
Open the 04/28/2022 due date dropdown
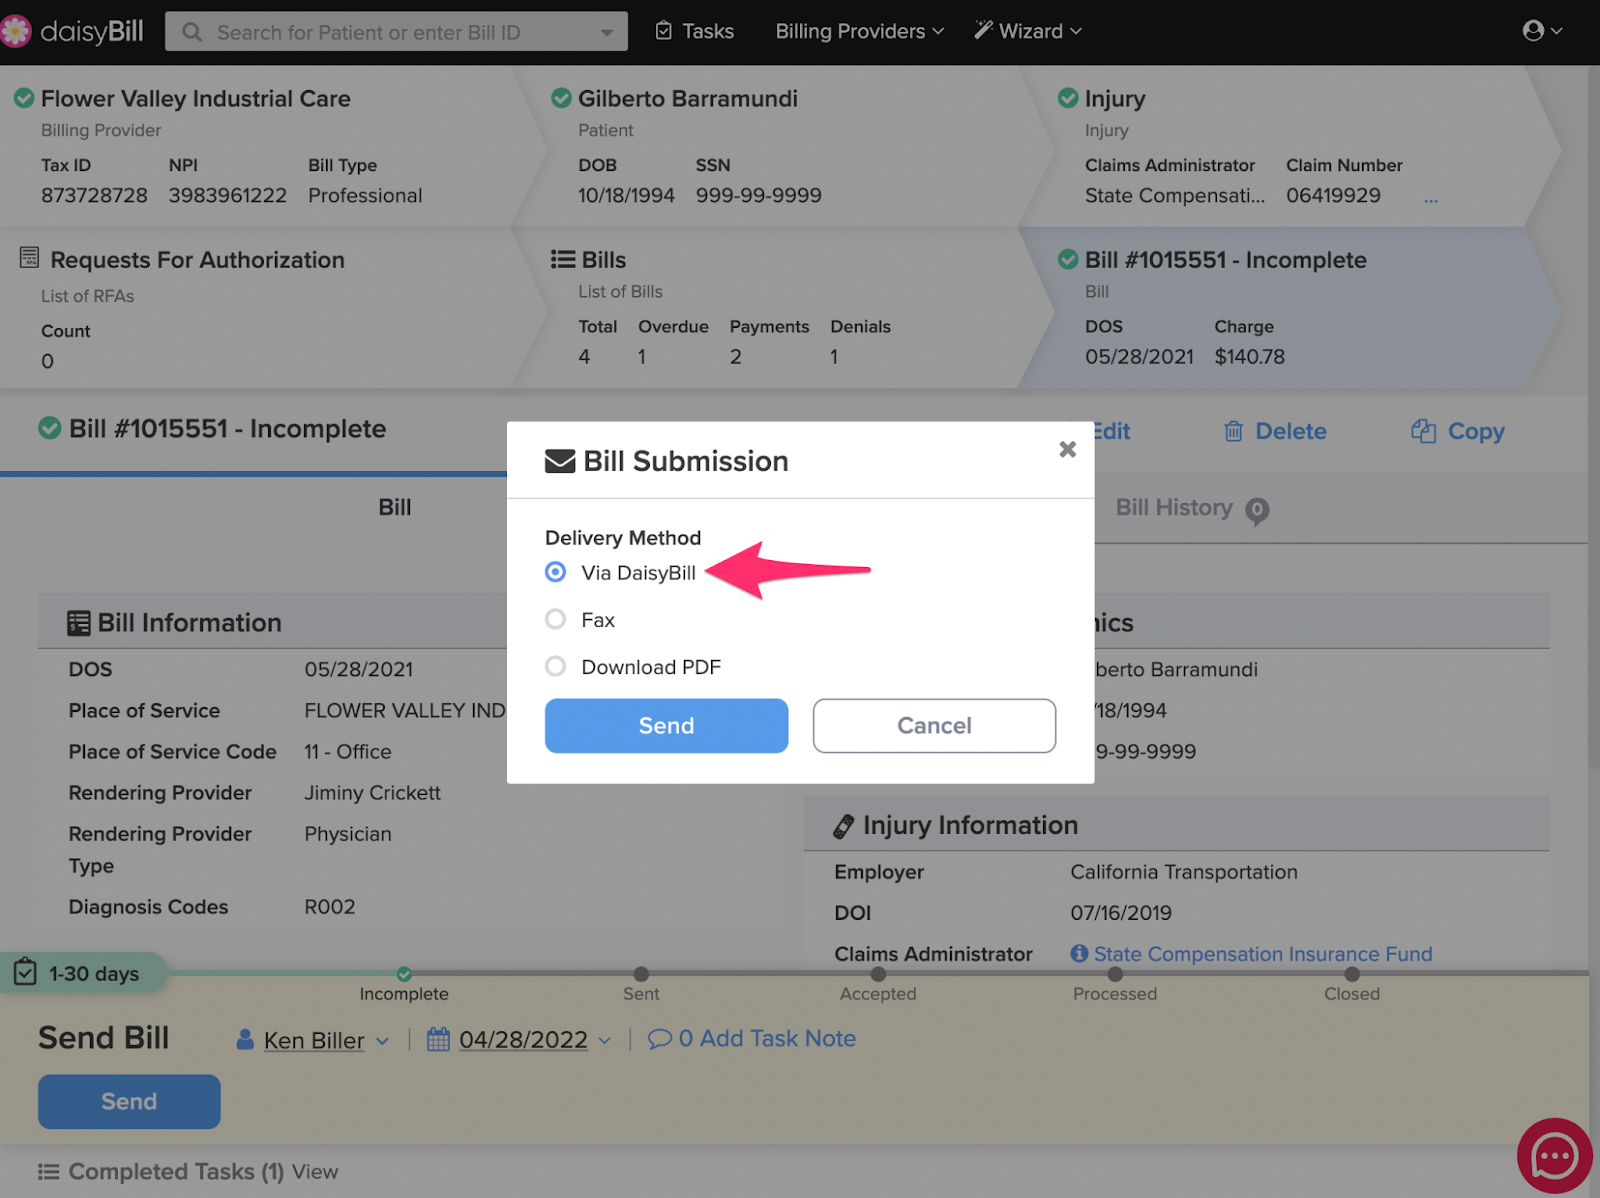[x=605, y=1041]
